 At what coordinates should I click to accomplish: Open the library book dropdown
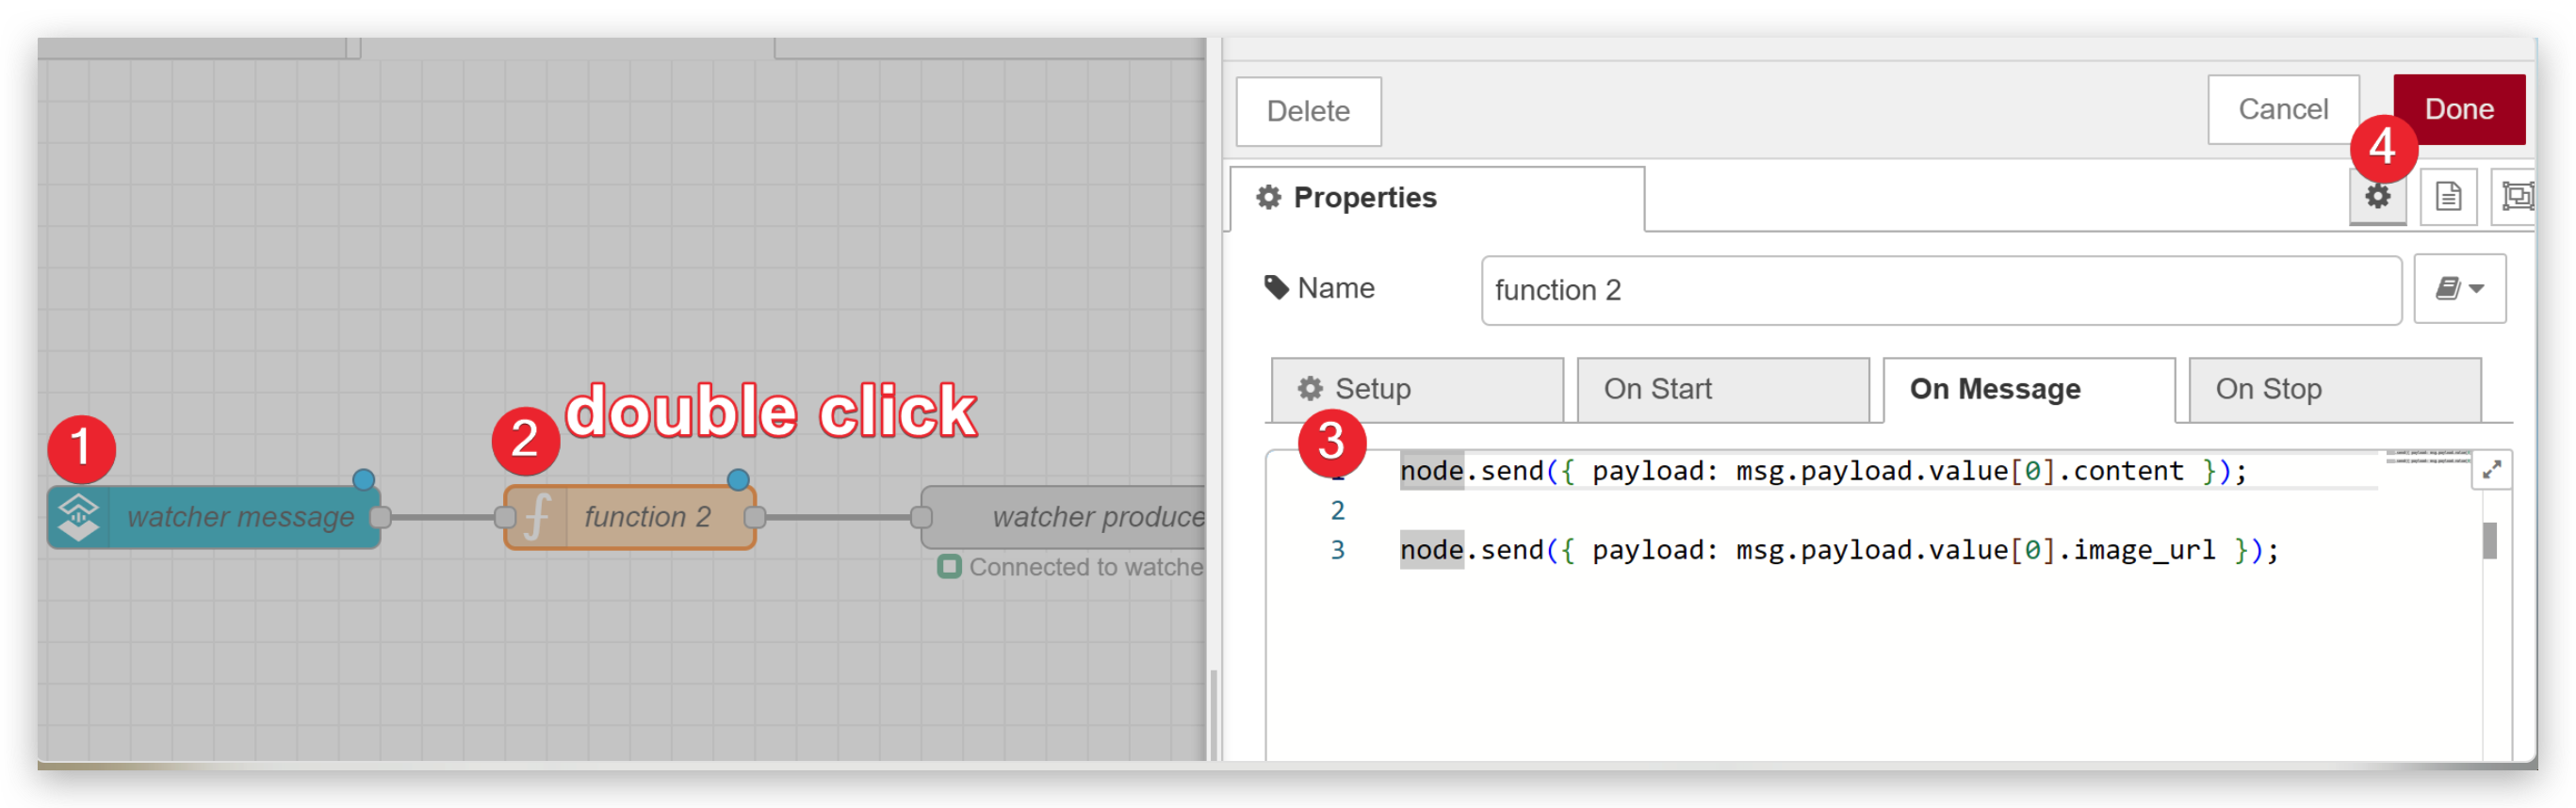[2459, 289]
